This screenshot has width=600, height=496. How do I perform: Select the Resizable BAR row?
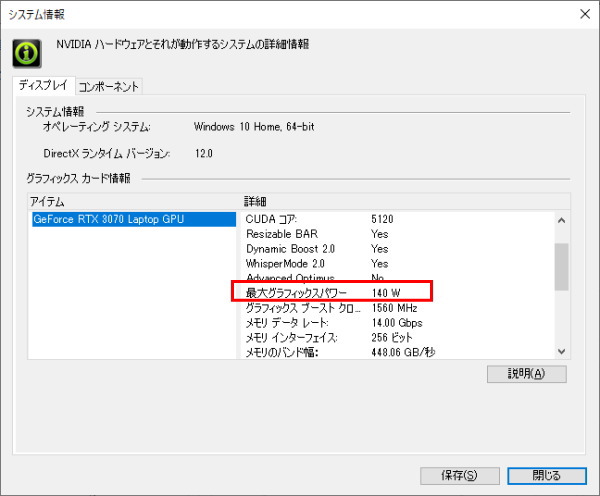(398, 234)
